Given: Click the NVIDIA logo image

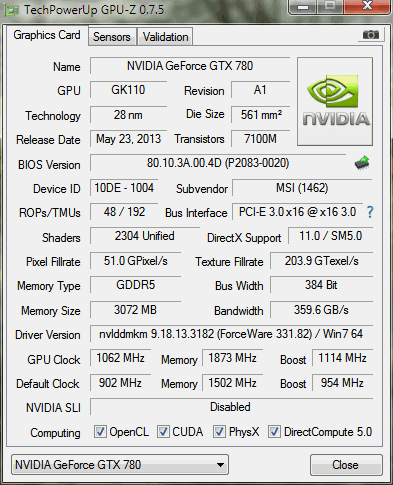Looking at the screenshot, I should 335,102.
